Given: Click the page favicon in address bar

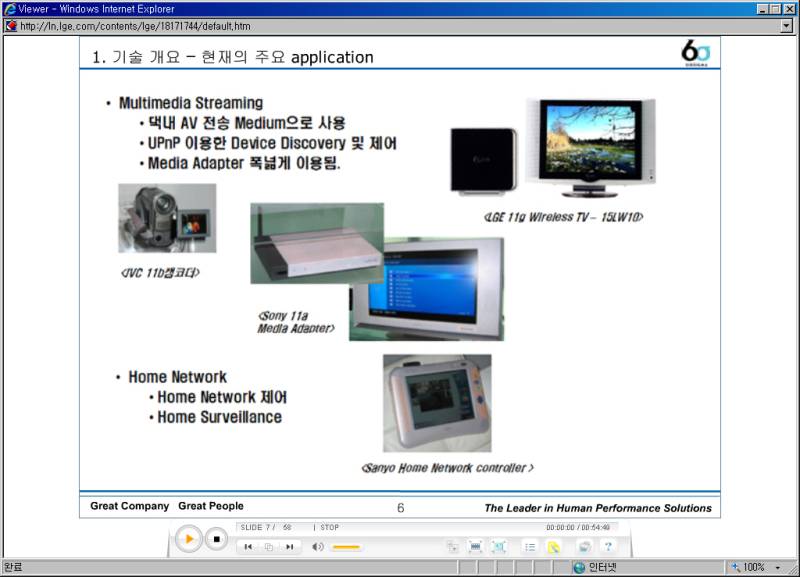Looking at the screenshot, I should 11,26.
